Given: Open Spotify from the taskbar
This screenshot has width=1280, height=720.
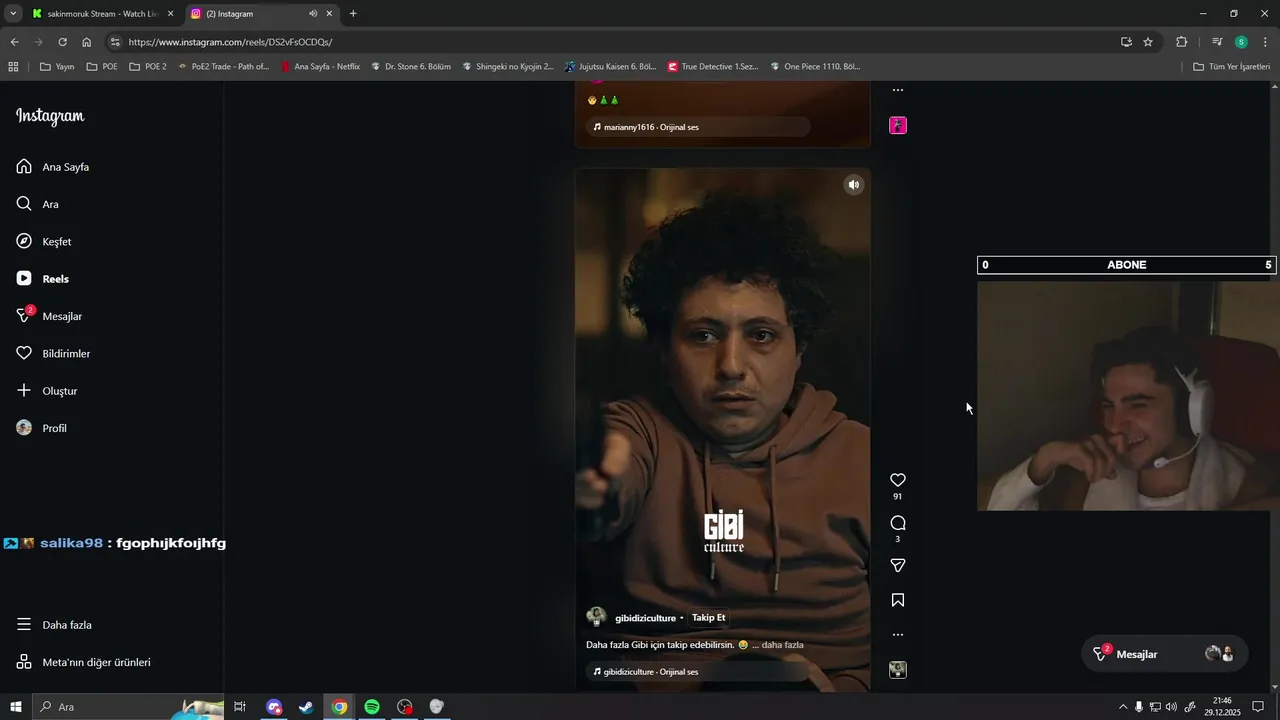Looking at the screenshot, I should click(372, 707).
